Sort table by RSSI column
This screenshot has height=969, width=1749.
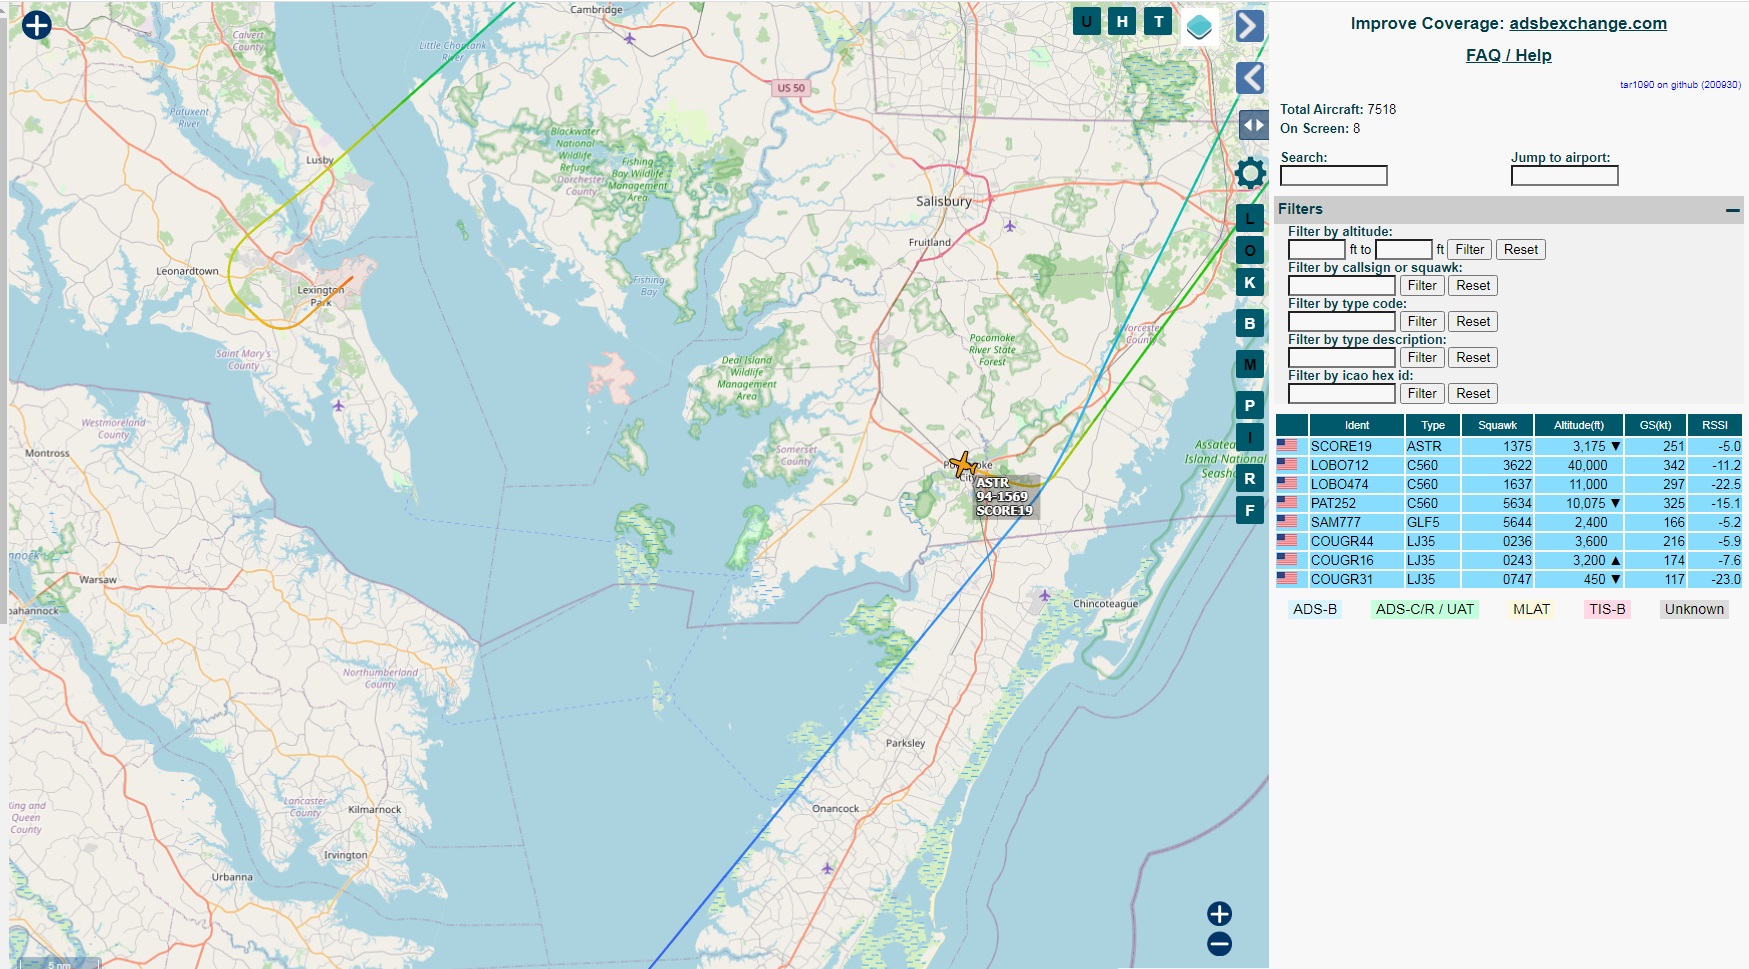[x=1715, y=425]
